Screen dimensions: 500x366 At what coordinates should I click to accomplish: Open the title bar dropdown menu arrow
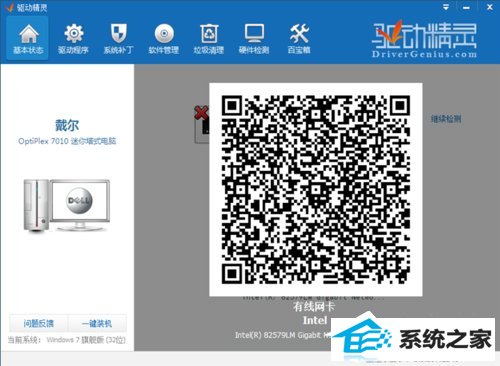(446, 7)
